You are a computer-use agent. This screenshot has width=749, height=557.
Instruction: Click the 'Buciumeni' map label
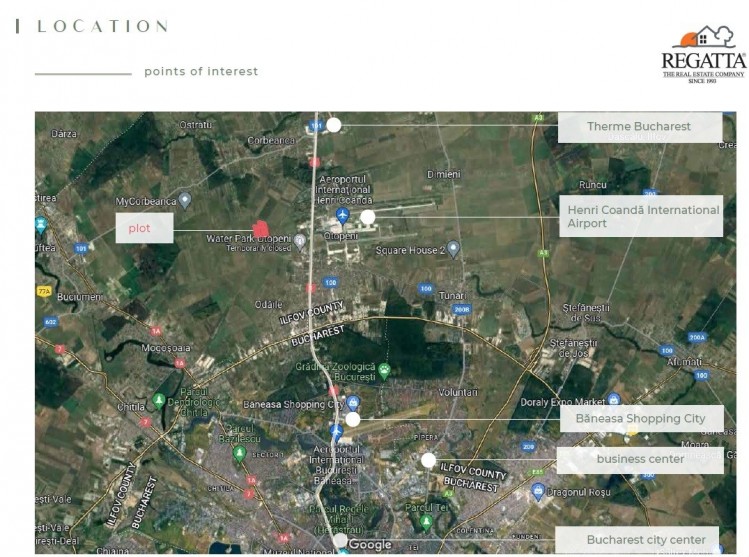[79, 297]
